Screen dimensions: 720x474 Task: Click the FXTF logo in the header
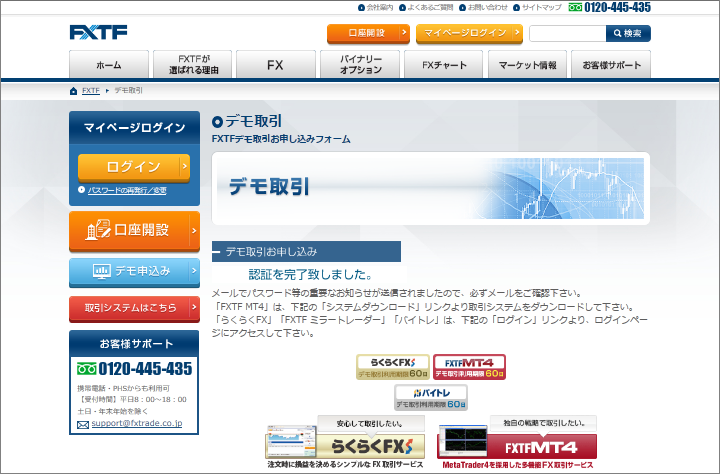(98, 32)
